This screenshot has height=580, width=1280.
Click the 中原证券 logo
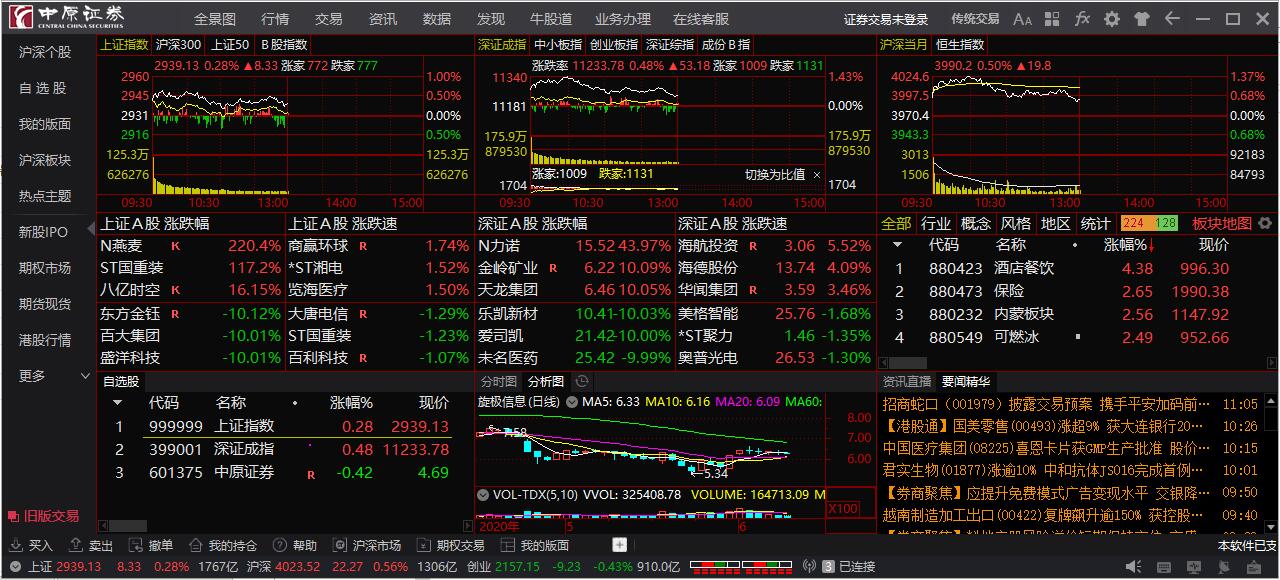tap(67, 17)
